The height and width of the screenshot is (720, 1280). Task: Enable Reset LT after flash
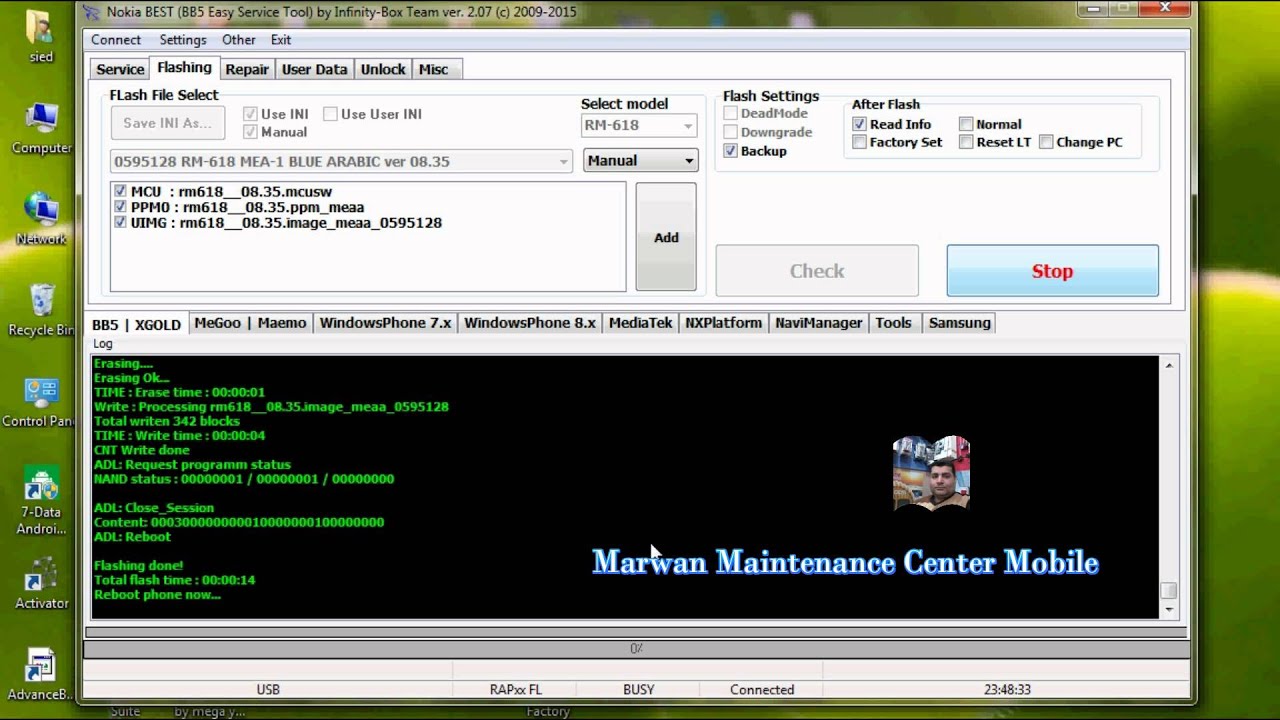tap(966, 142)
